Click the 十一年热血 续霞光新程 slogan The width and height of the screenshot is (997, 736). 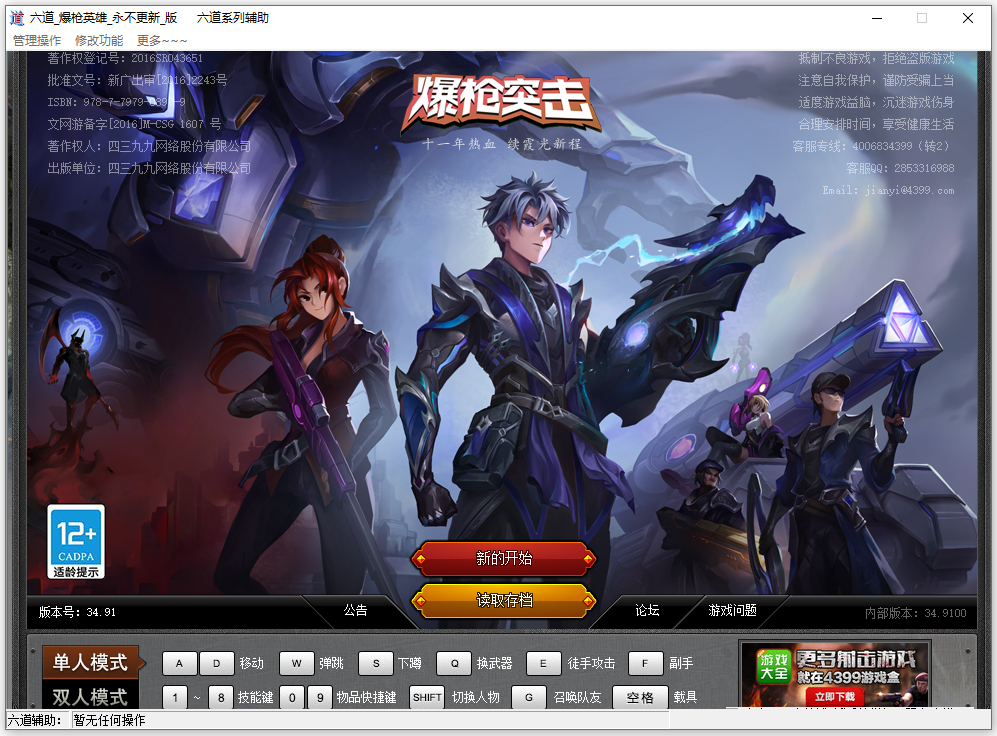pyautogui.click(x=502, y=144)
